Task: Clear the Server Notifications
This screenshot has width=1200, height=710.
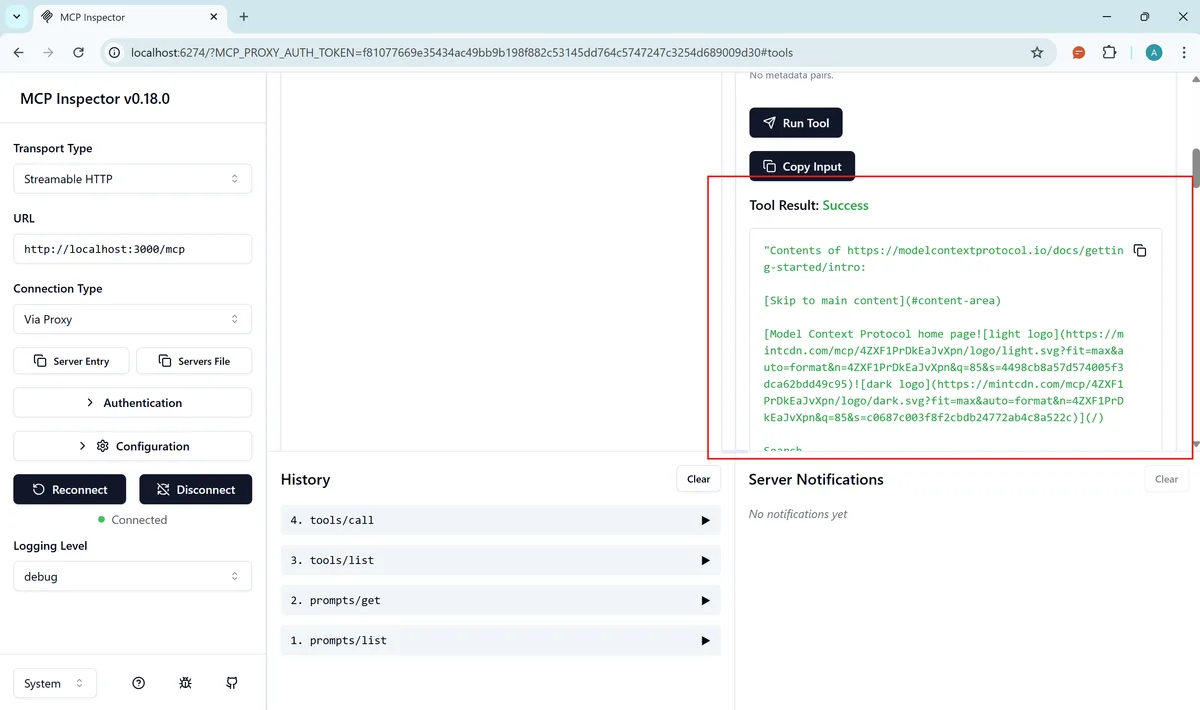Action: coord(1166,479)
